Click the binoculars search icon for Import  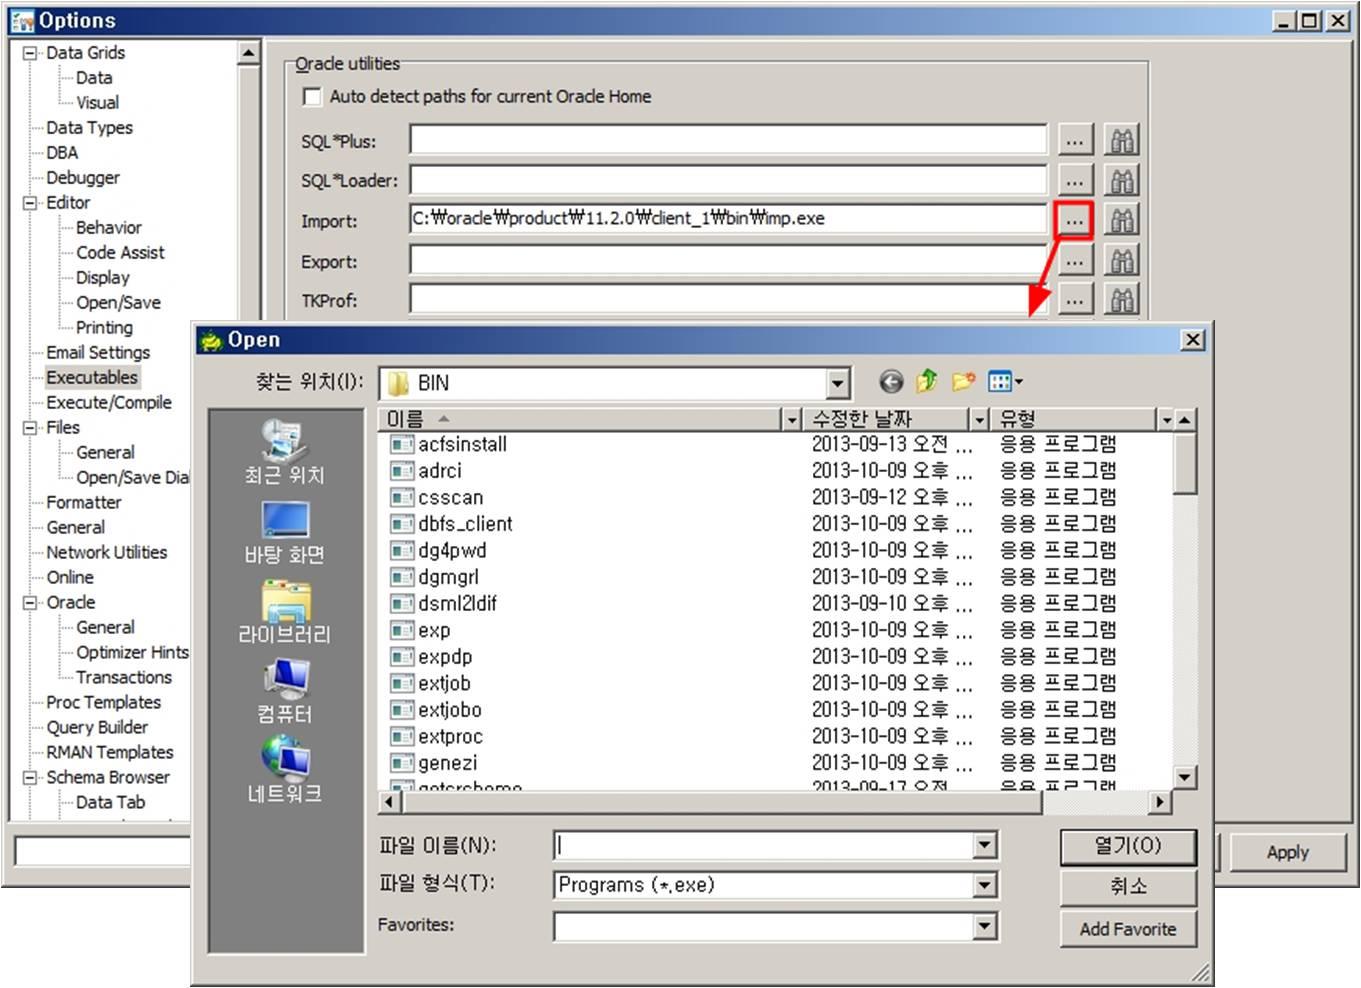click(1122, 220)
